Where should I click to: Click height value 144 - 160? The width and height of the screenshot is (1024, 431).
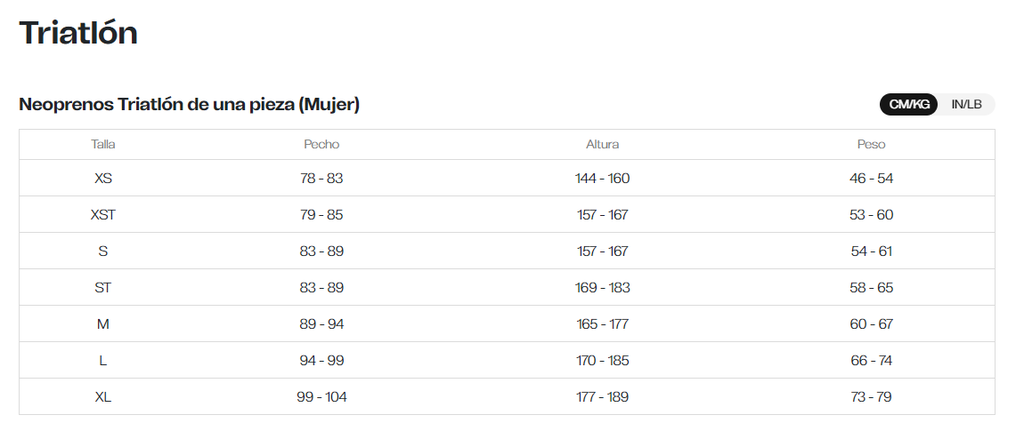pyautogui.click(x=602, y=178)
